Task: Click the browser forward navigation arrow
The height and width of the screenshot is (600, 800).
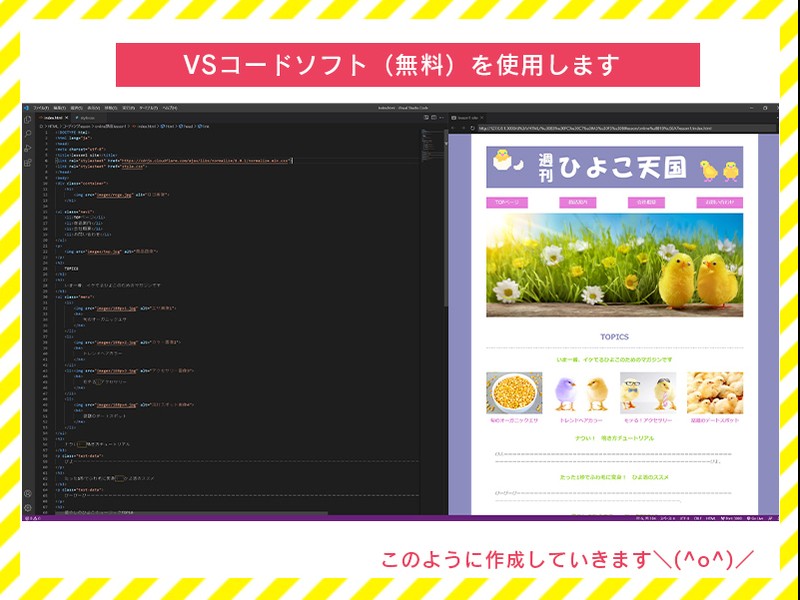Action: [x=463, y=127]
